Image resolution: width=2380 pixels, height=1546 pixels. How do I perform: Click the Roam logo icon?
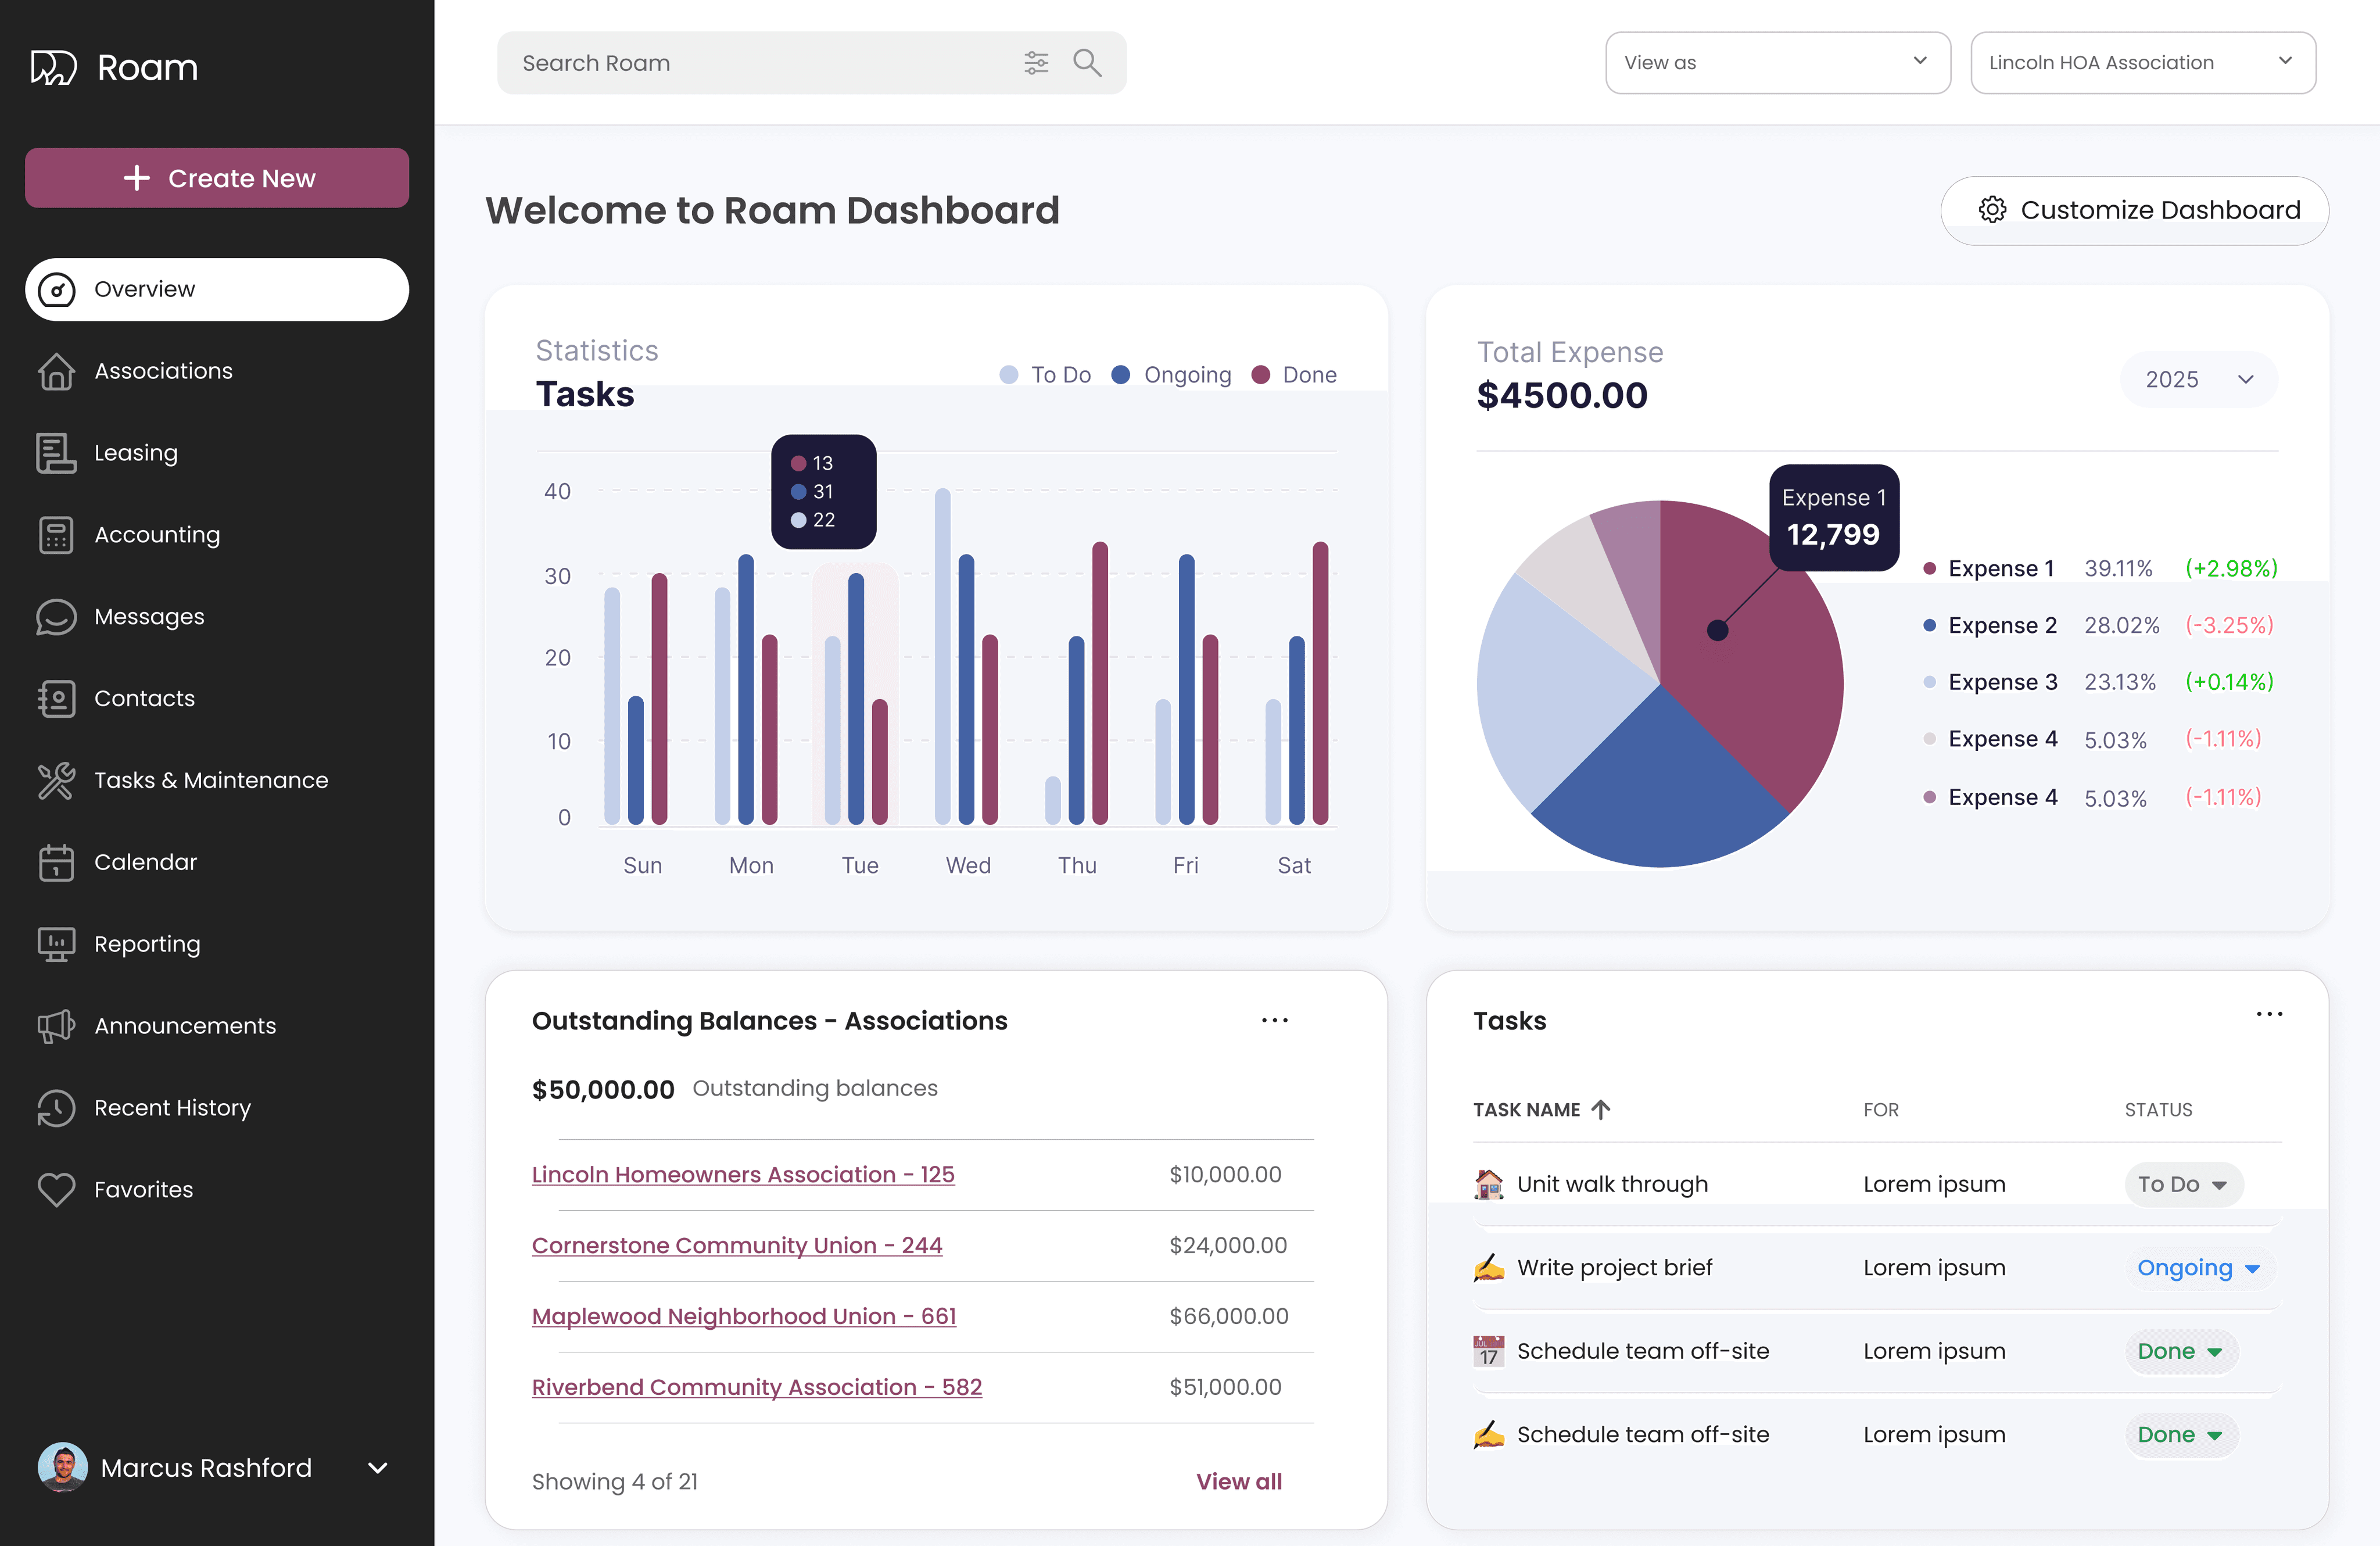pos(53,67)
